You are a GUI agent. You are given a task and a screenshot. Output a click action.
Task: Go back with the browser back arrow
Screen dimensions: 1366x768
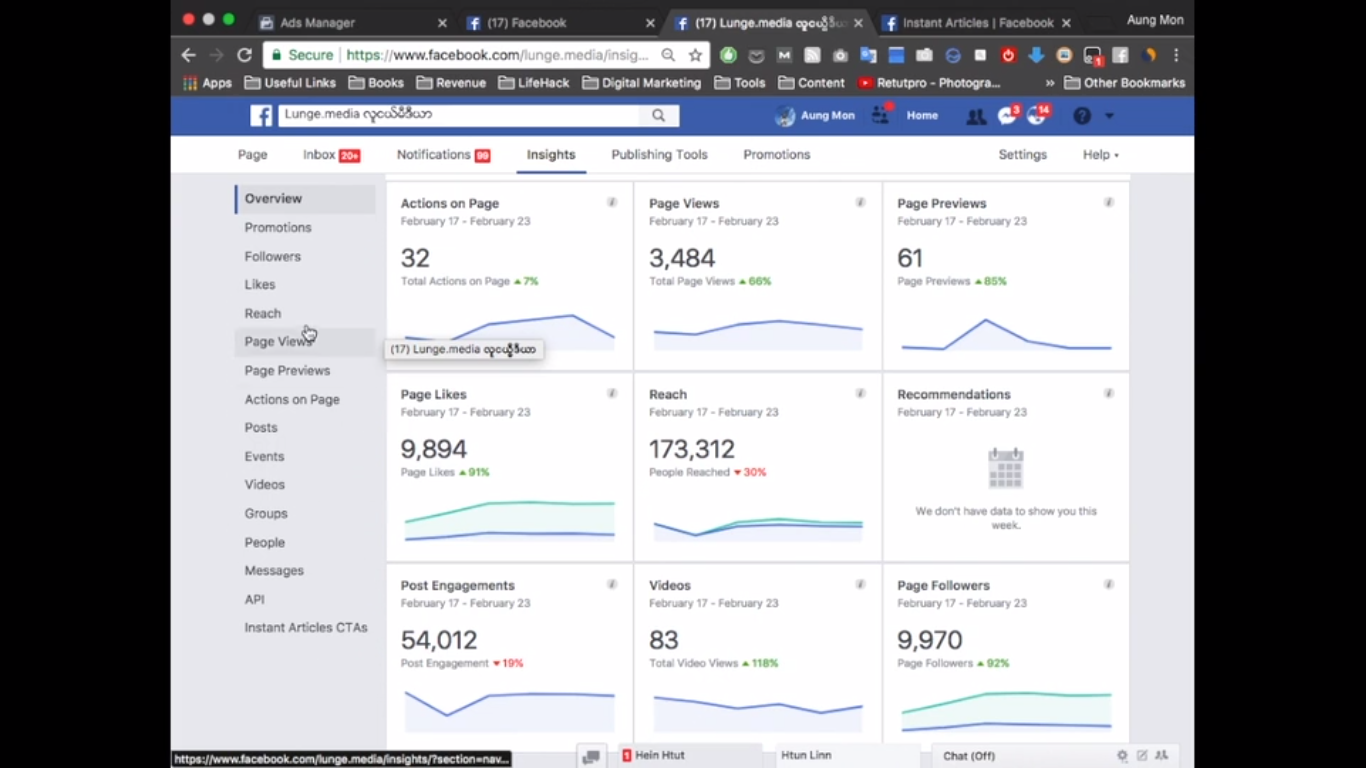pyautogui.click(x=188, y=55)
